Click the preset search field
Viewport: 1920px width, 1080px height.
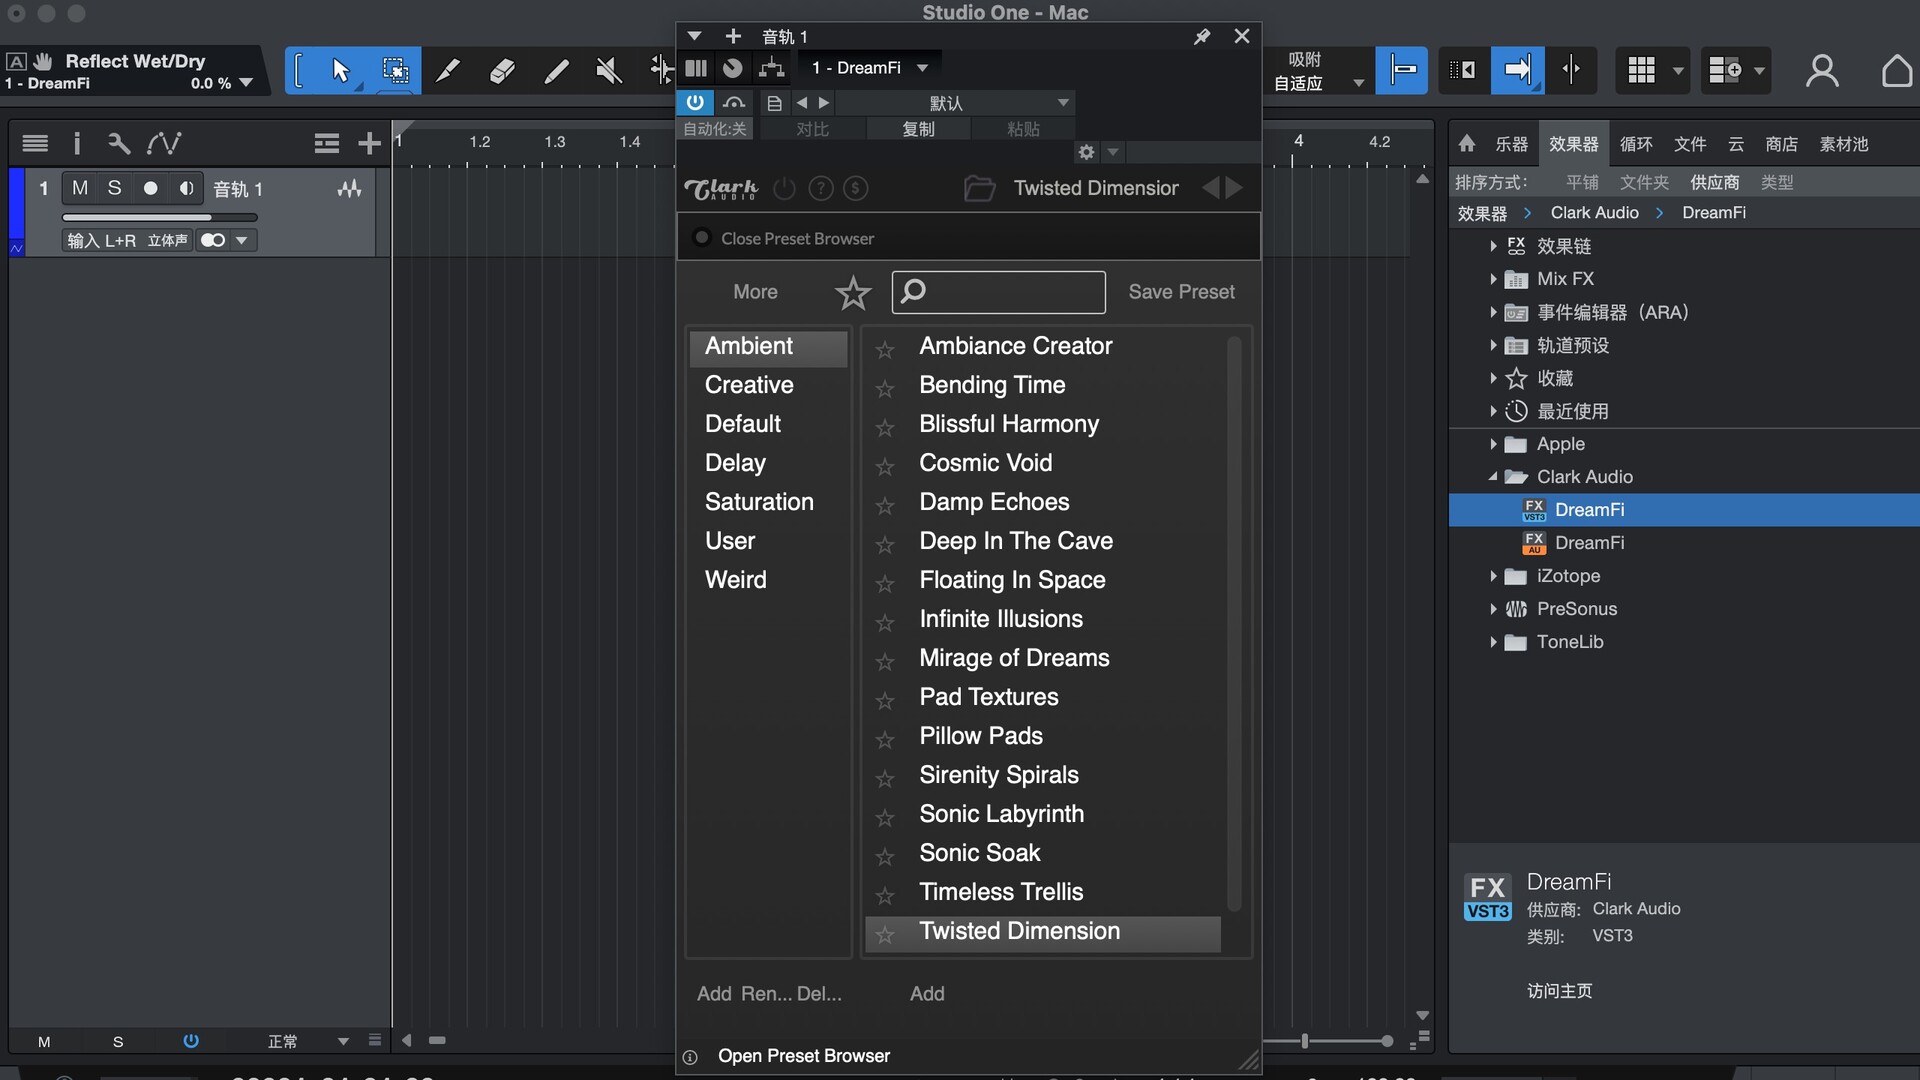[x=998, y=292]
